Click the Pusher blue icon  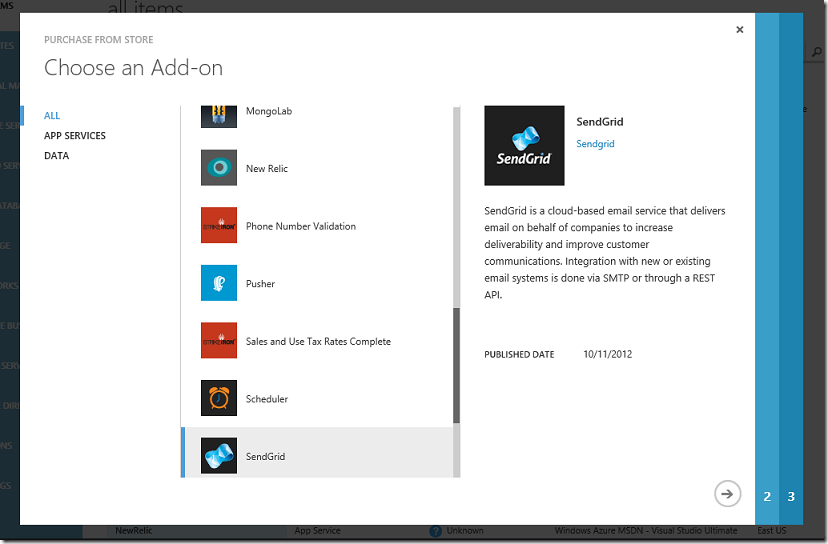click(x=219, y=283)
